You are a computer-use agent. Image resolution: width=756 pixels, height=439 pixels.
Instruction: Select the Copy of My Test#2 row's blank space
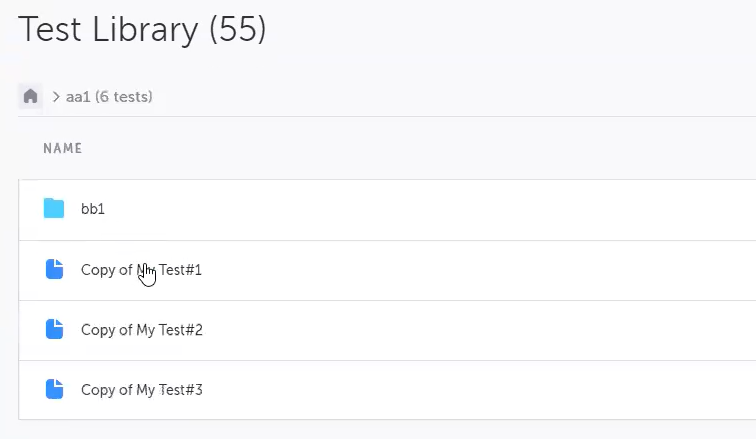click(x=450, y=330)
